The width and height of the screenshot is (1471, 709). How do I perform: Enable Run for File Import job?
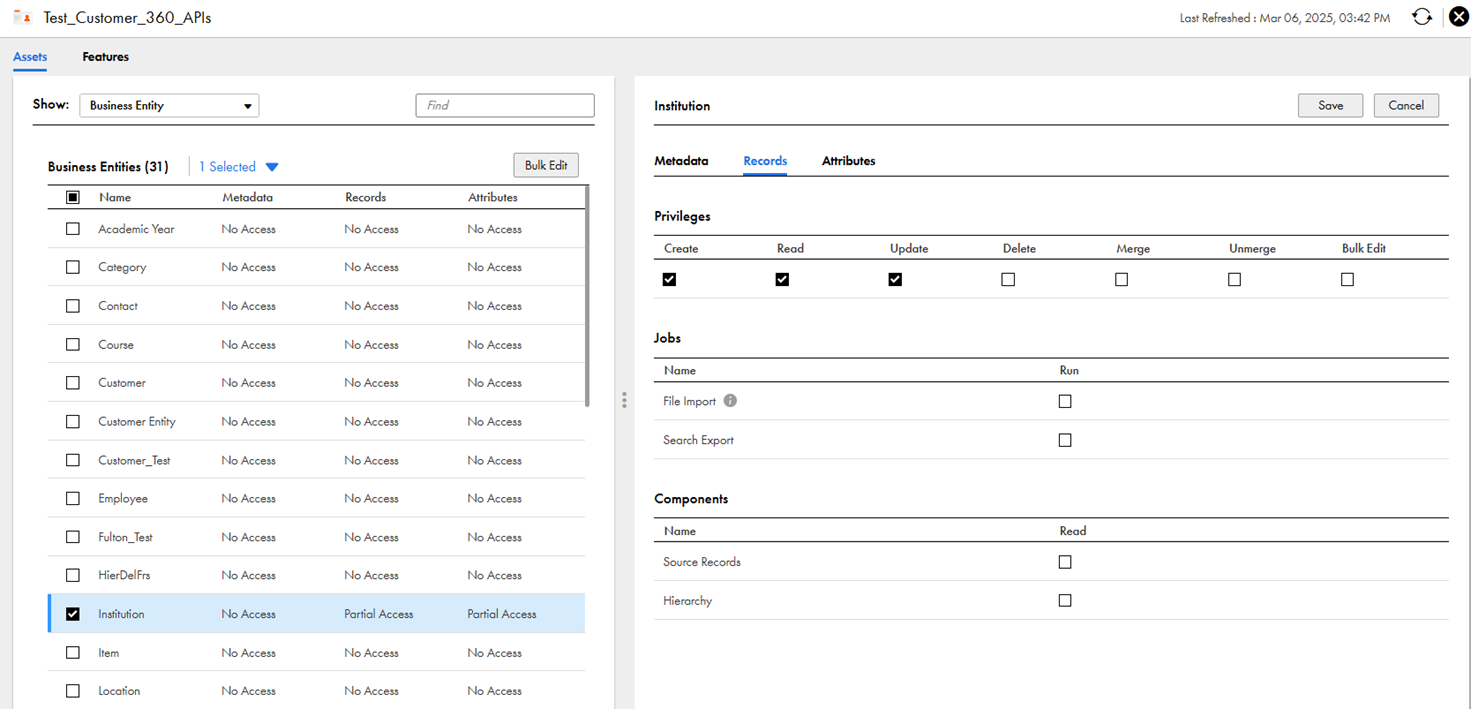(1065, 401)
